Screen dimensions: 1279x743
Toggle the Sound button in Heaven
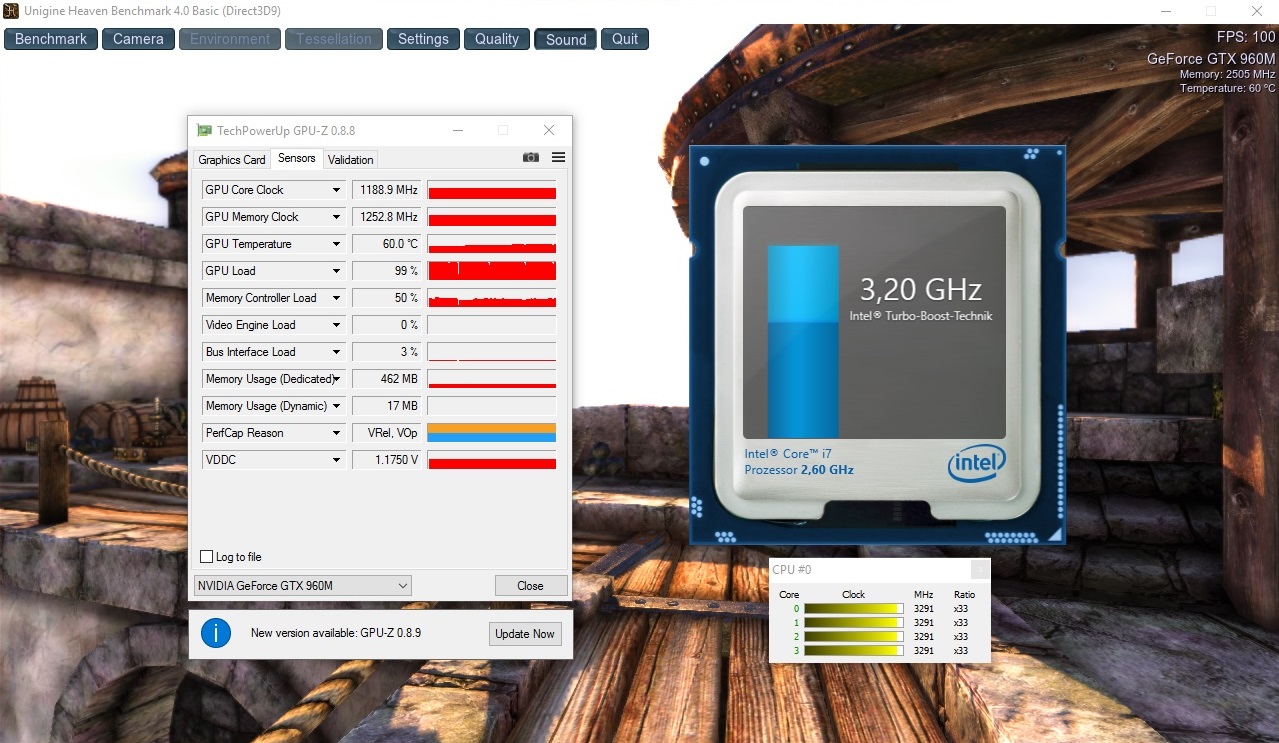(x=566, y=39)
